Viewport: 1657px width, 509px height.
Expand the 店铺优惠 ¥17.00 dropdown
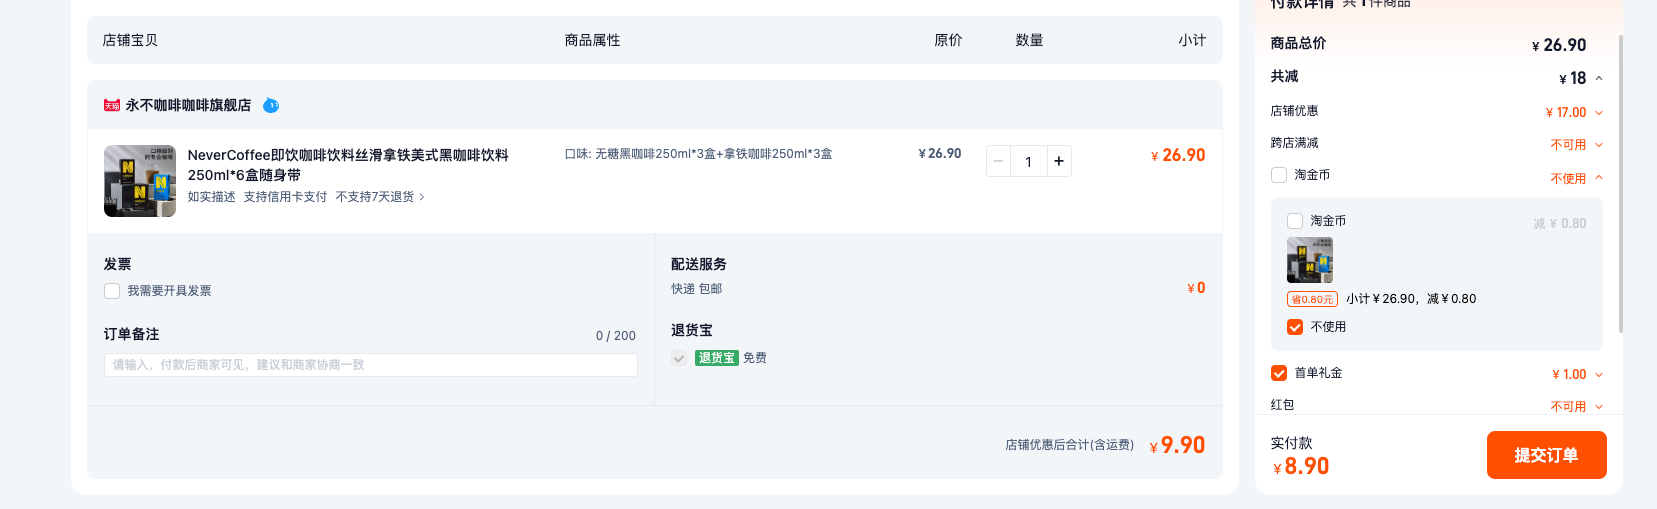(x=1599, y=113)
